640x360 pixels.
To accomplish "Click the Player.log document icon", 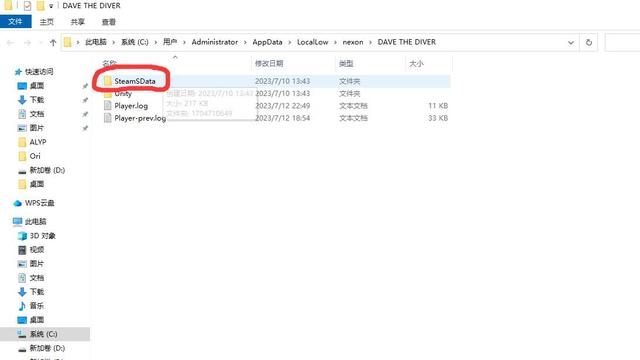I will (107, 106).
